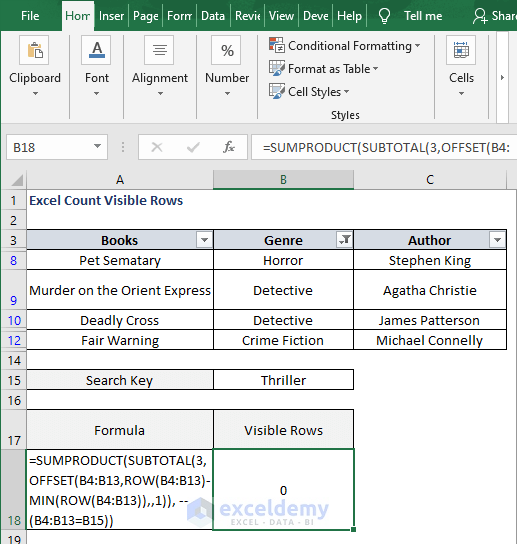This screenshot has height=544, width=517.
Task: Click inside the formula bar input
Action: [x=384, y=147]
